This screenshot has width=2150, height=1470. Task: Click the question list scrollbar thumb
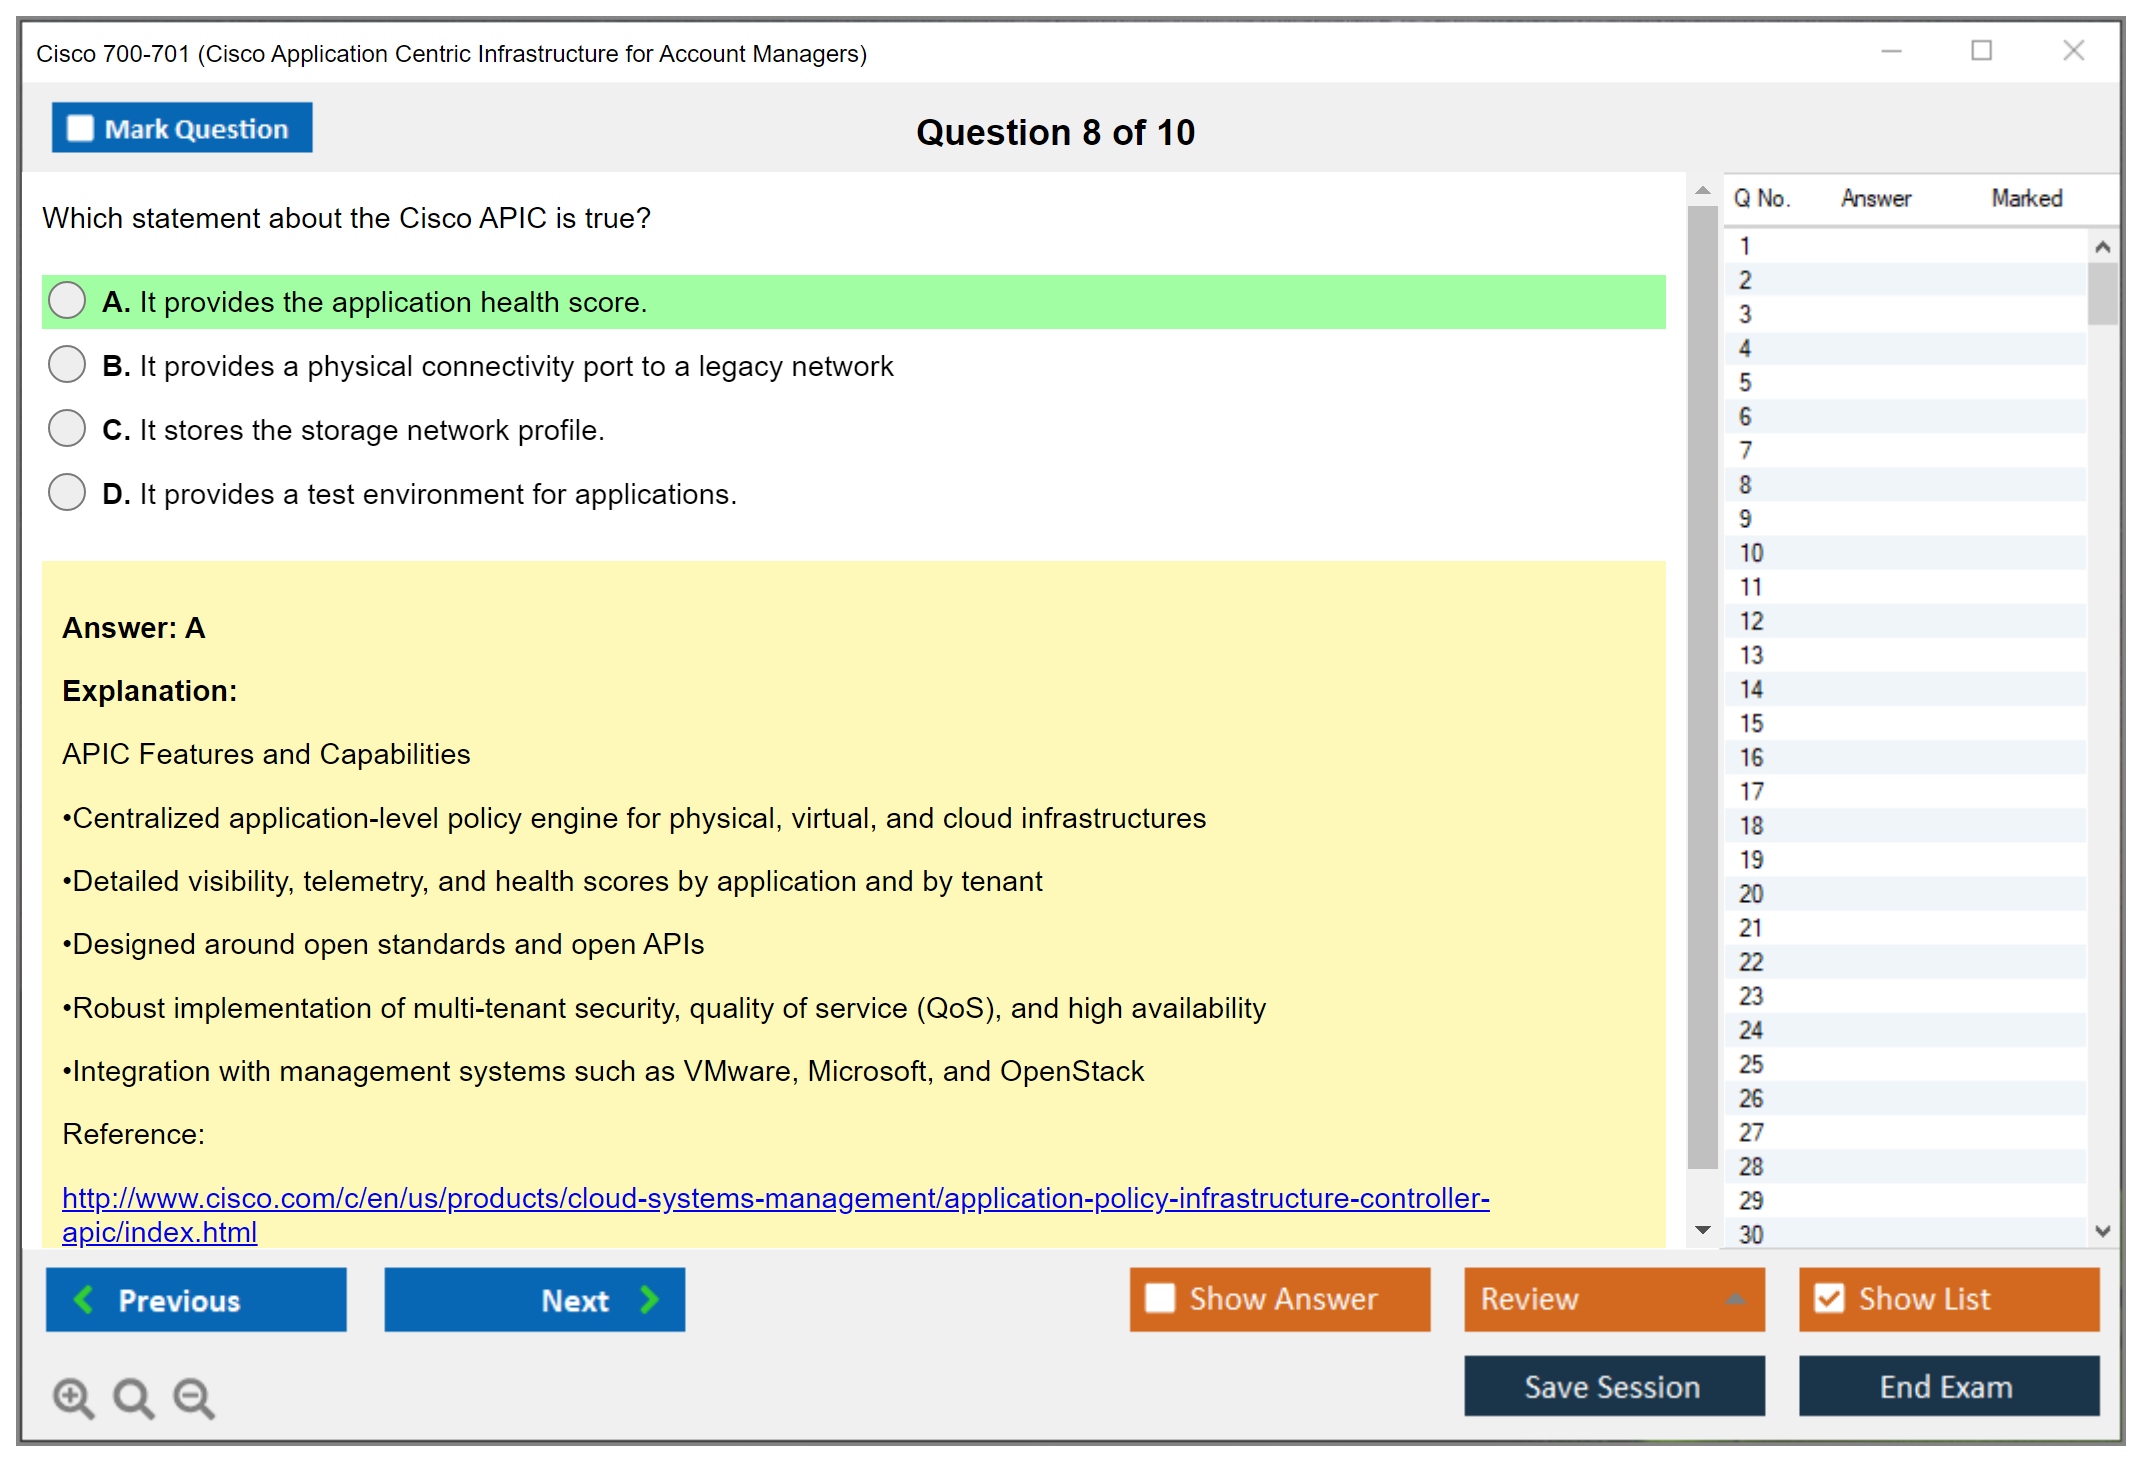coord(2102,292)
